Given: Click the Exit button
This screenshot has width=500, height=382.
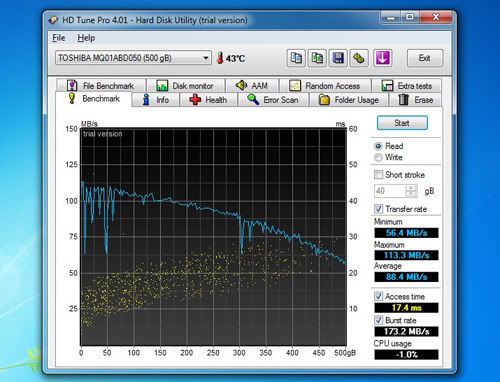Looking at the screenshot, I should click(x=425, y=58).
